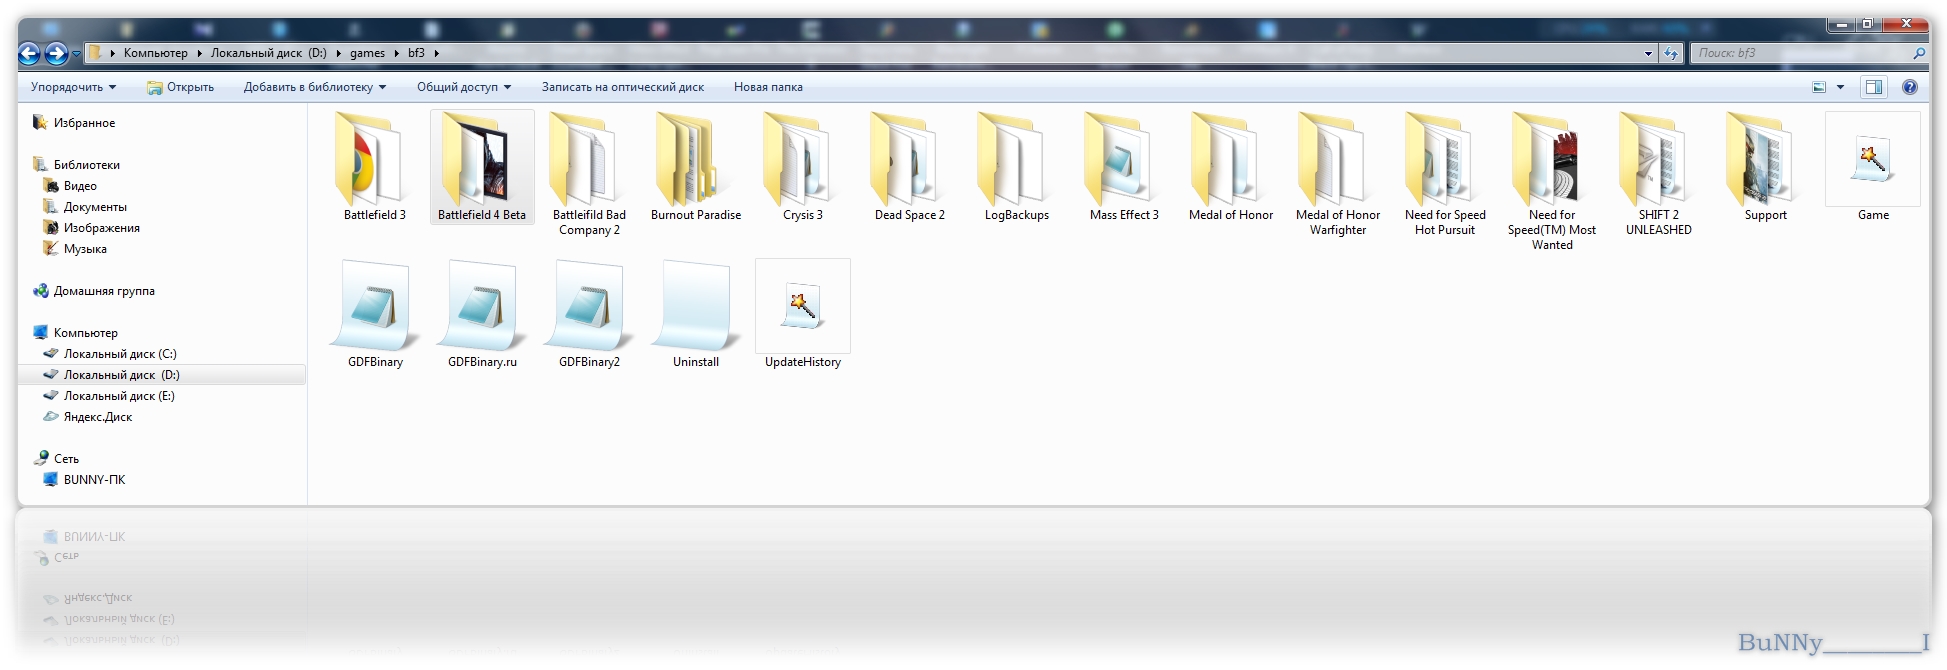1947x670 pixels.
Task: Open the view options dropdown arrow
Action: tap(1840, 87)
